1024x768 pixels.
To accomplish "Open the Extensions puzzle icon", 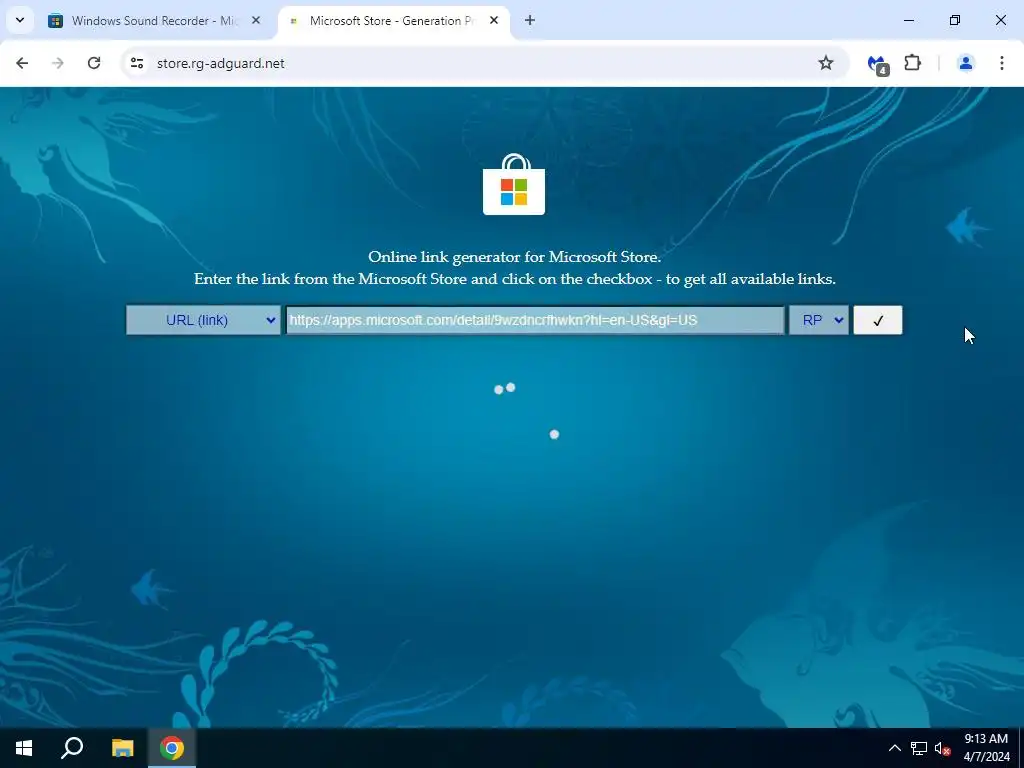I will click(x=912, y=63).
